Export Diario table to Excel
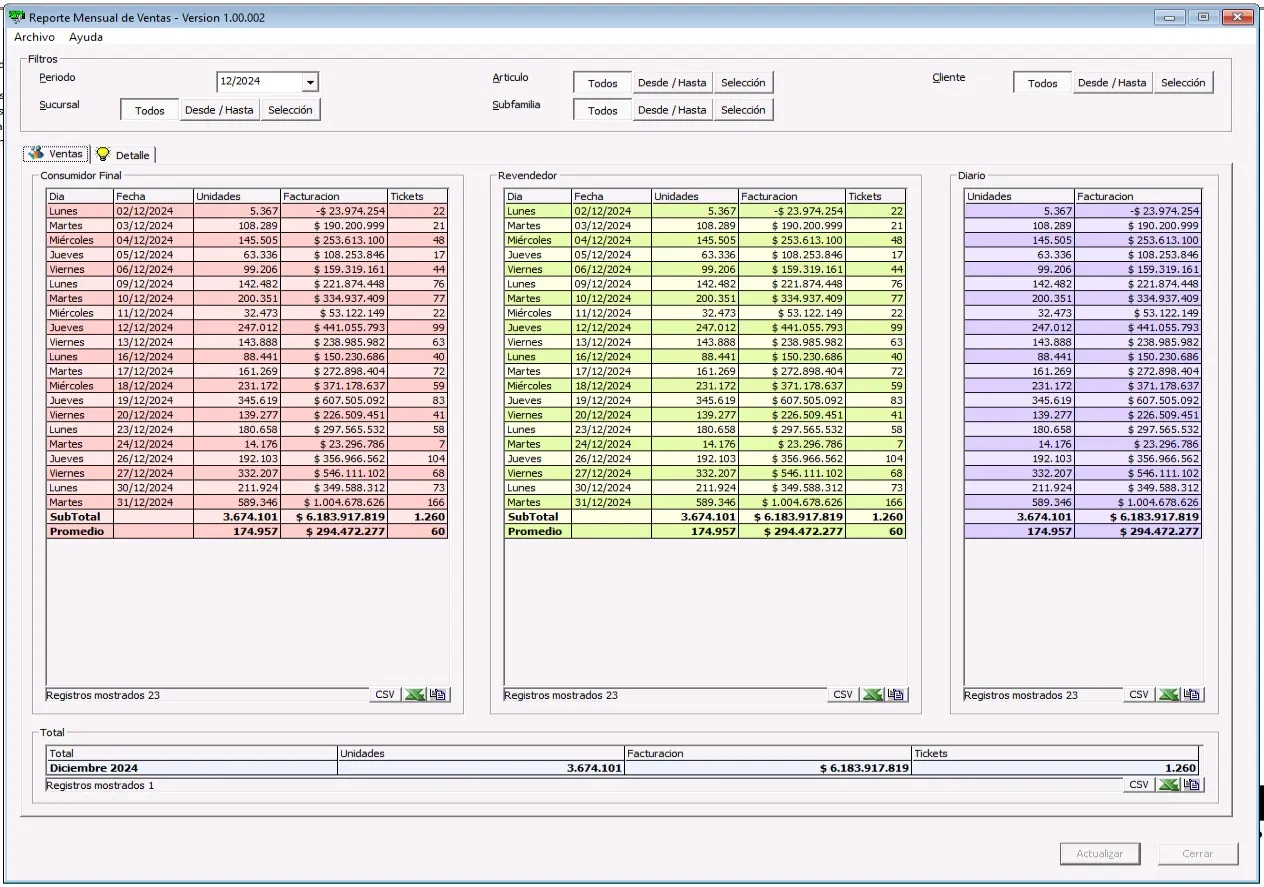The width and height of the screenshot is (1264, 887). tap(1168, 695)
